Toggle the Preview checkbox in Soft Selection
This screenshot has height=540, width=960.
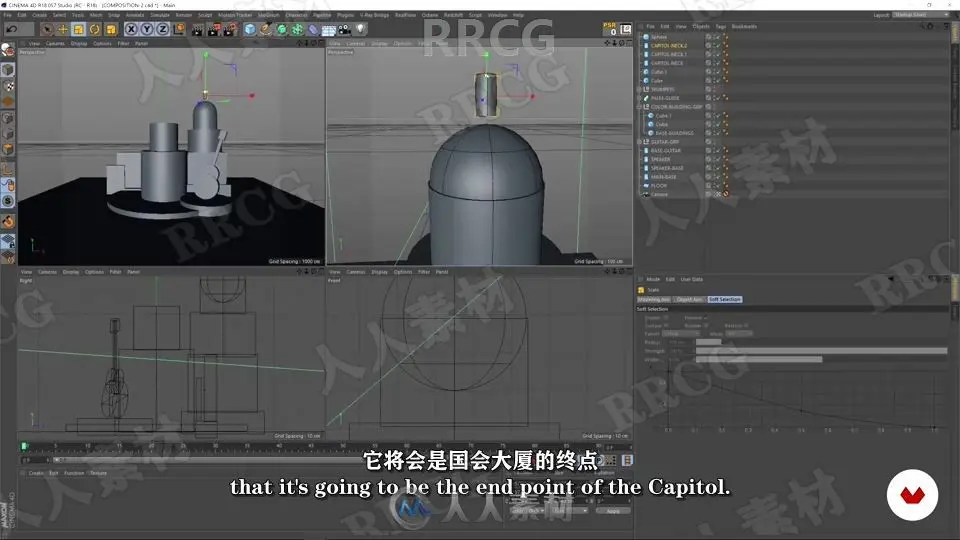(706, 318)
